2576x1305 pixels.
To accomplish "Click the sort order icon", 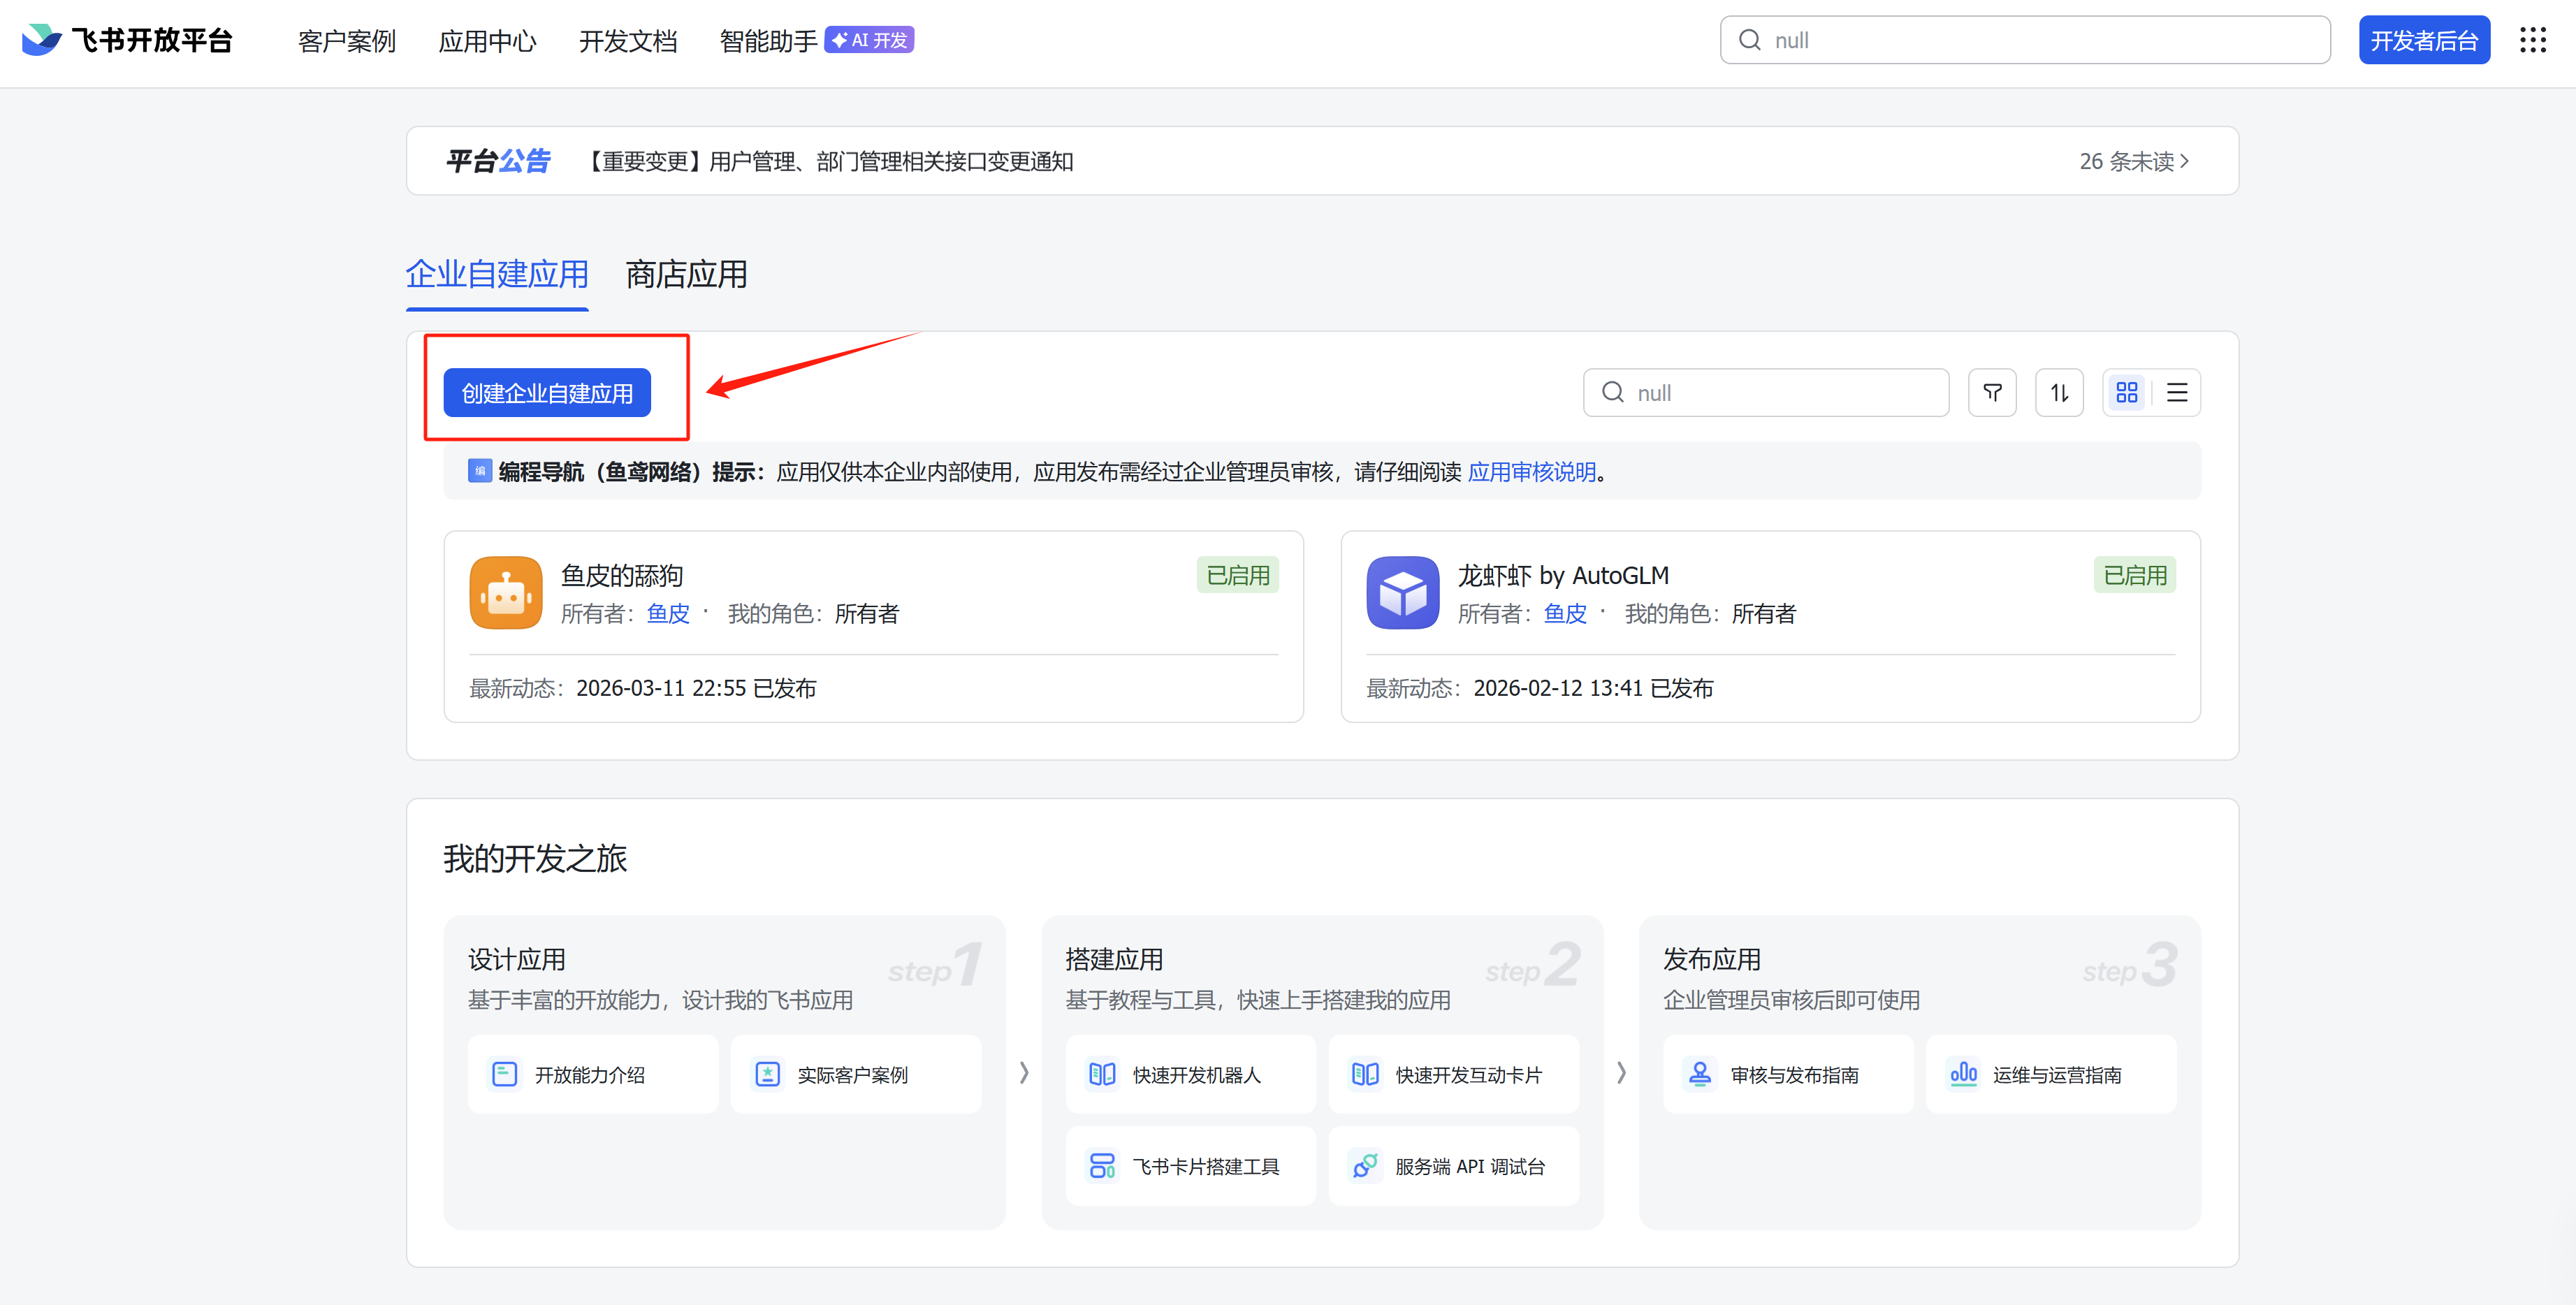I will point(2058,393).
